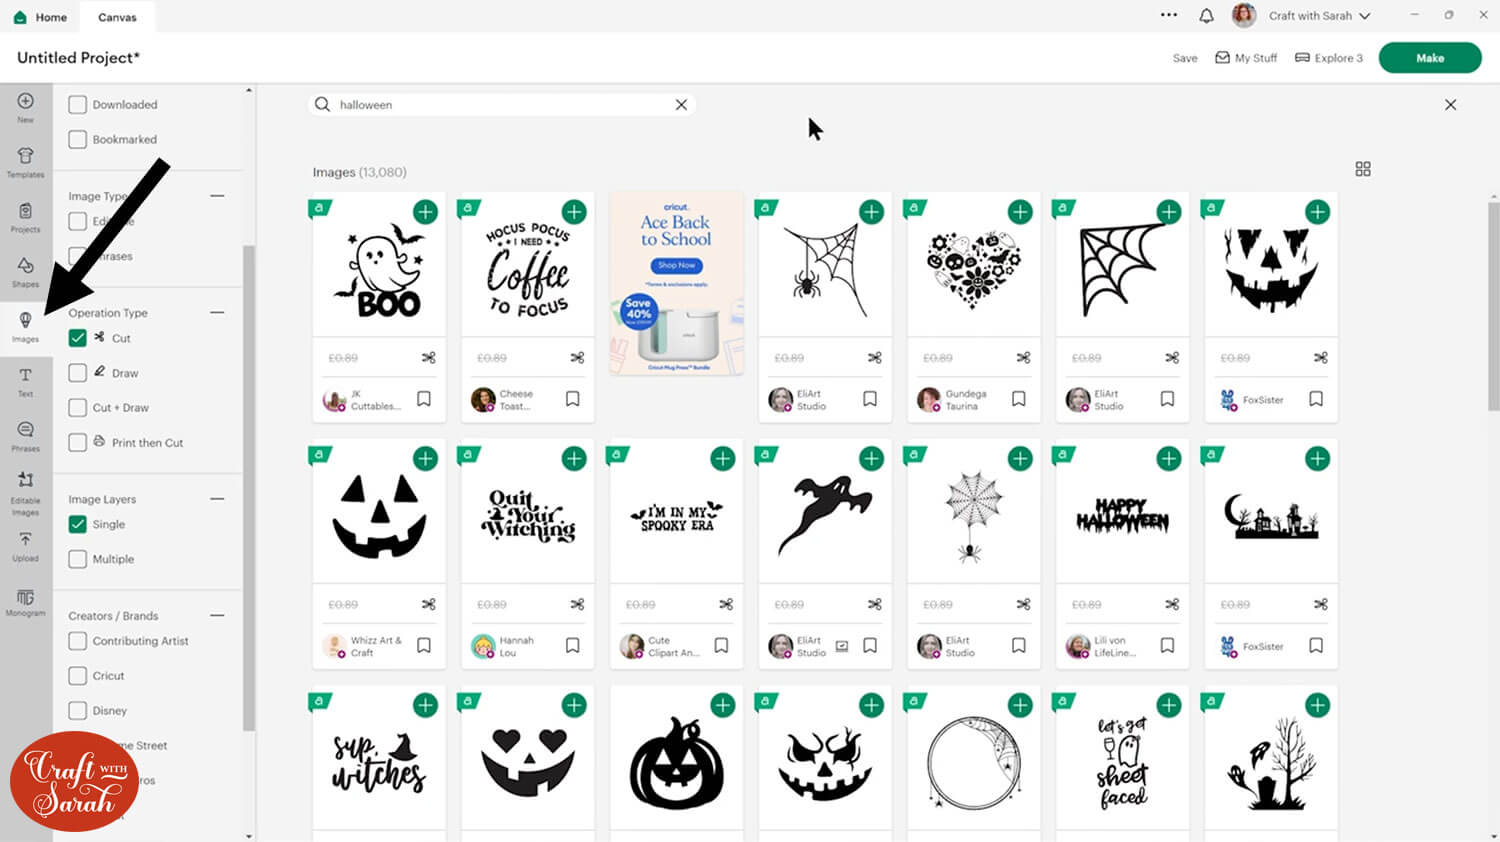Expand the Craft with Sarah account dropdown

point(1365,16)
